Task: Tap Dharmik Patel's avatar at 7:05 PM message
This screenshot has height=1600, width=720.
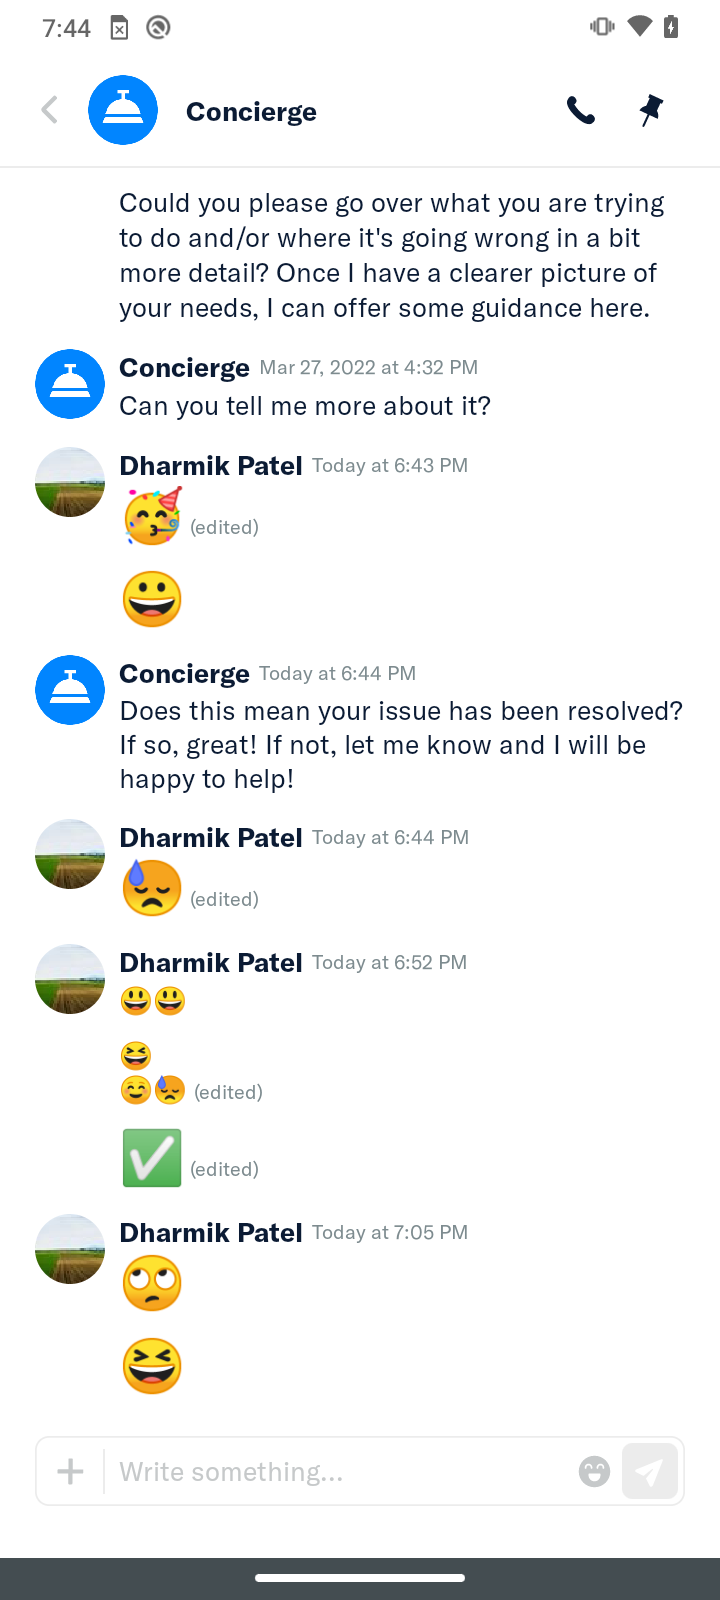Action: point(70,1249)
